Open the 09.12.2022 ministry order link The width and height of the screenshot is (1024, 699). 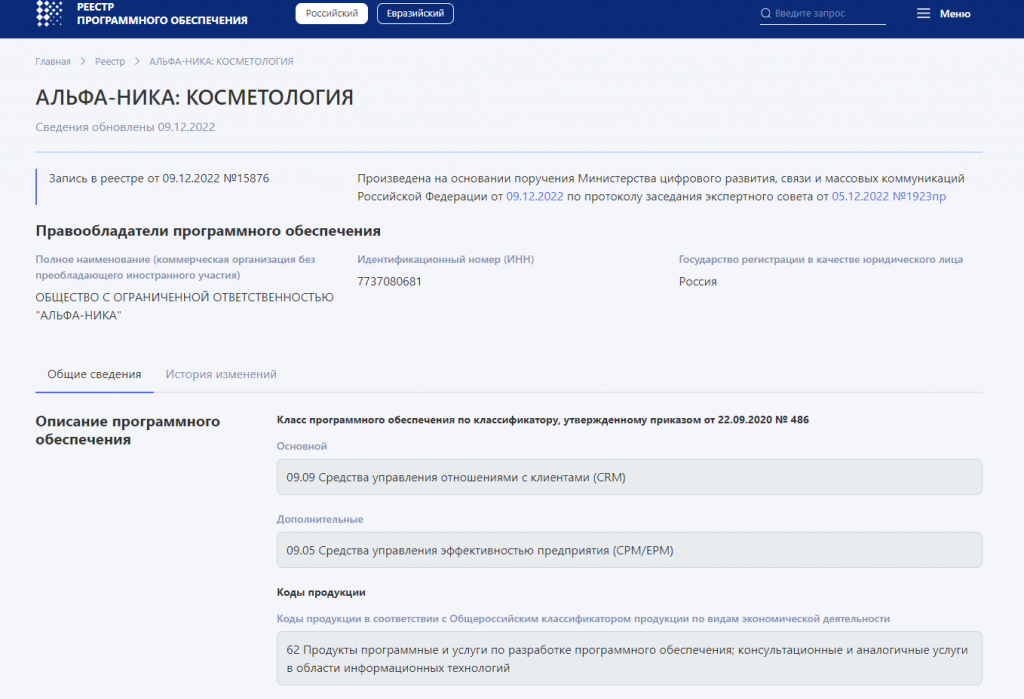coord(535,196)
